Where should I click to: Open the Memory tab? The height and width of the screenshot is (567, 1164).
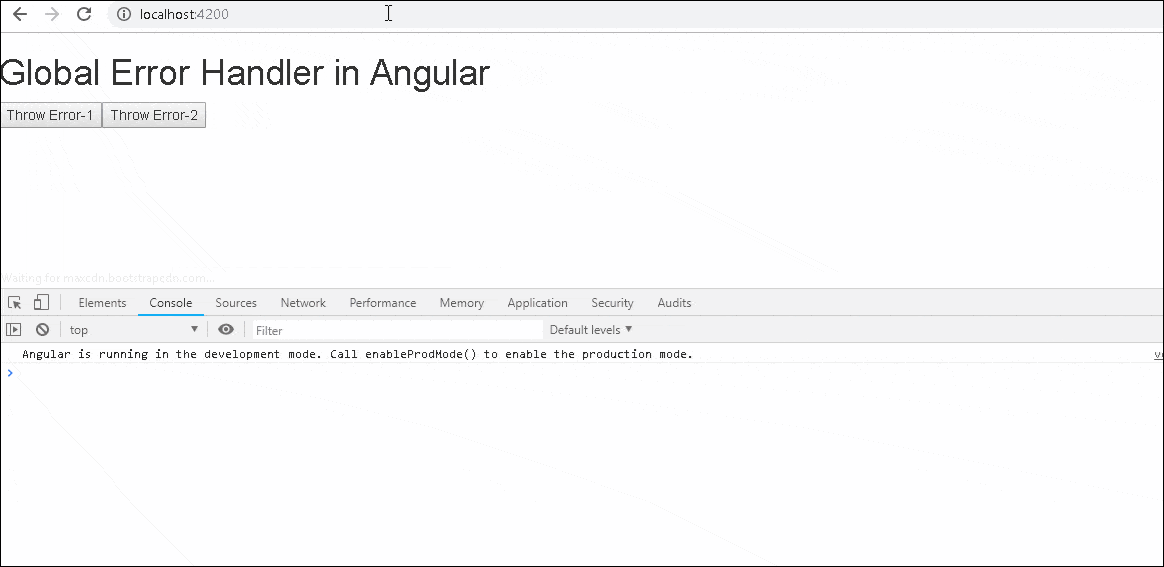click(462, 303)
